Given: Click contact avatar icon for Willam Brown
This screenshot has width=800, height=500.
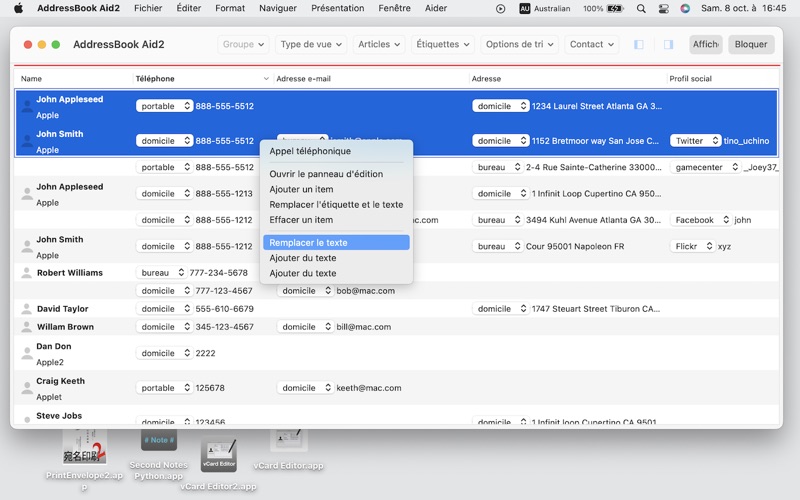Looking at the screenshot, I should pyautogui.click(x=27, y=327).
